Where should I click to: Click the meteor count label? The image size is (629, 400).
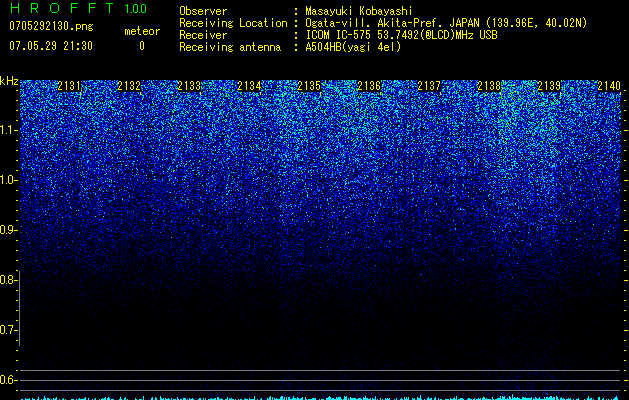(x=142, y=31)
